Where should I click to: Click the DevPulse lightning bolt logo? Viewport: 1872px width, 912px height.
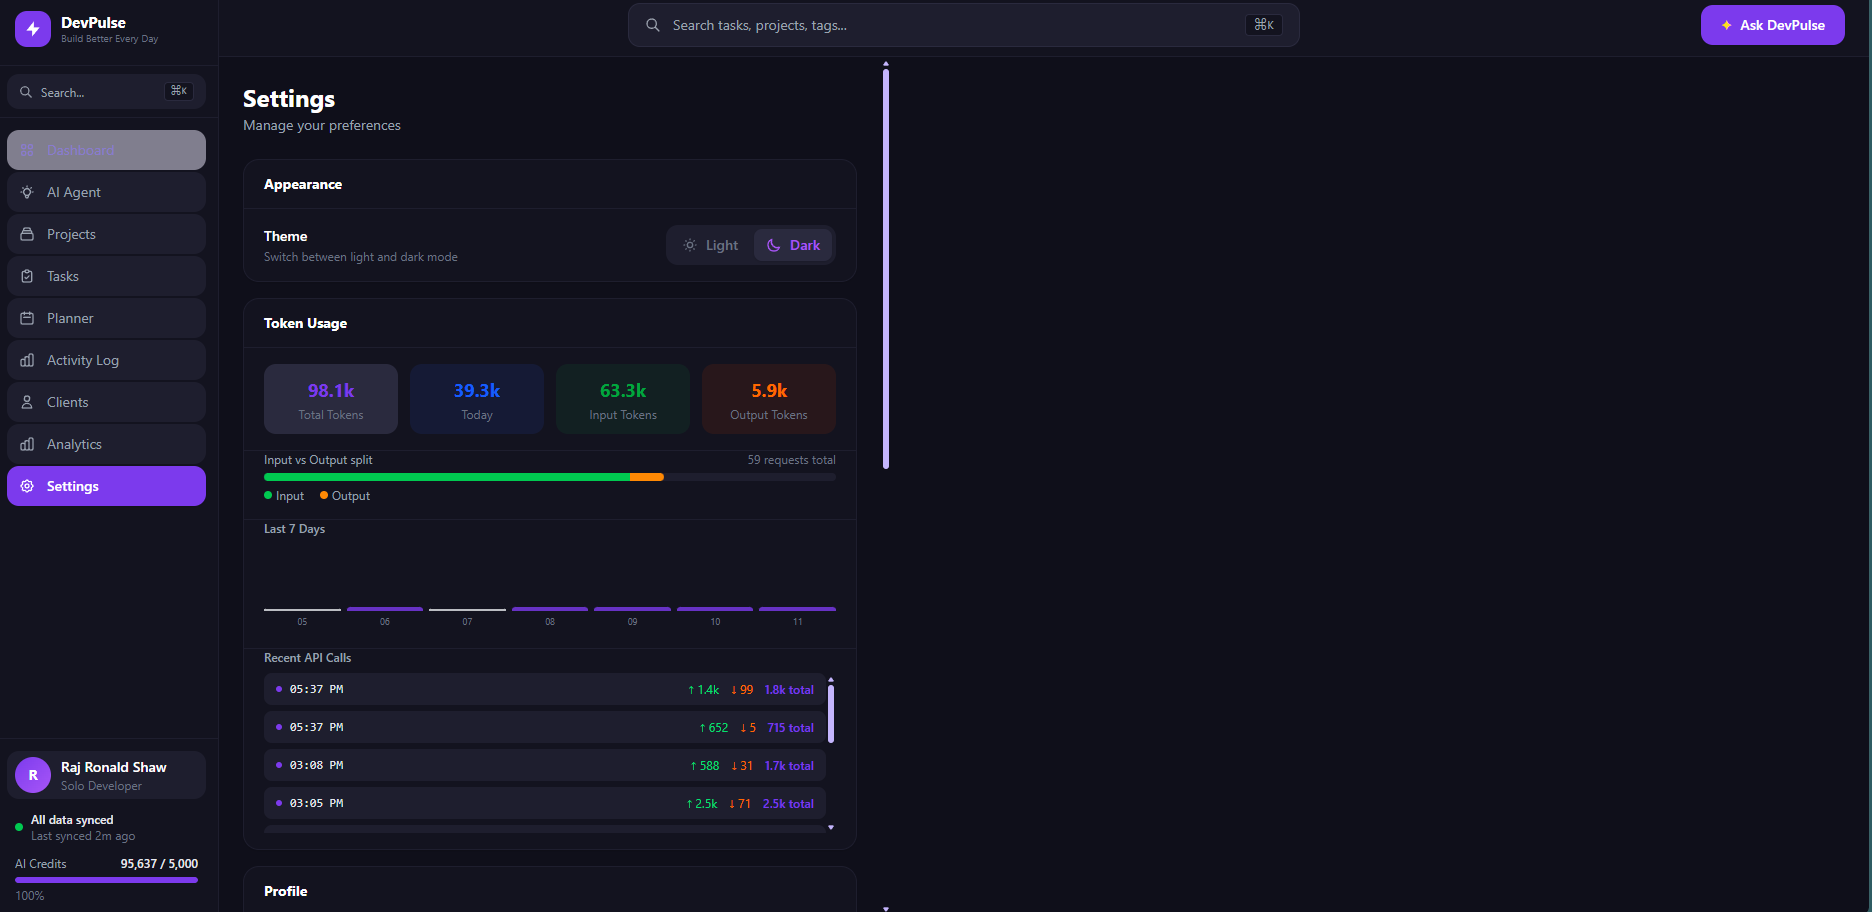click(x=33, y=29)
